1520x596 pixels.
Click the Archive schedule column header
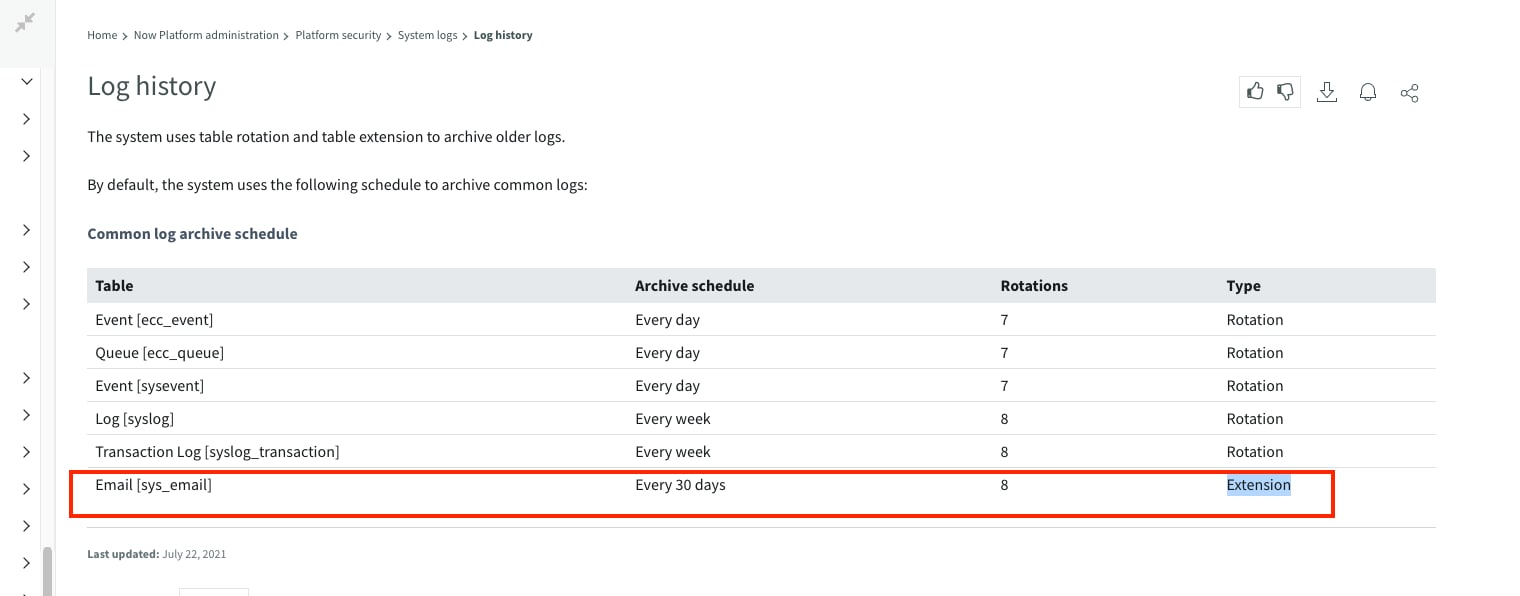pos(694,286)
